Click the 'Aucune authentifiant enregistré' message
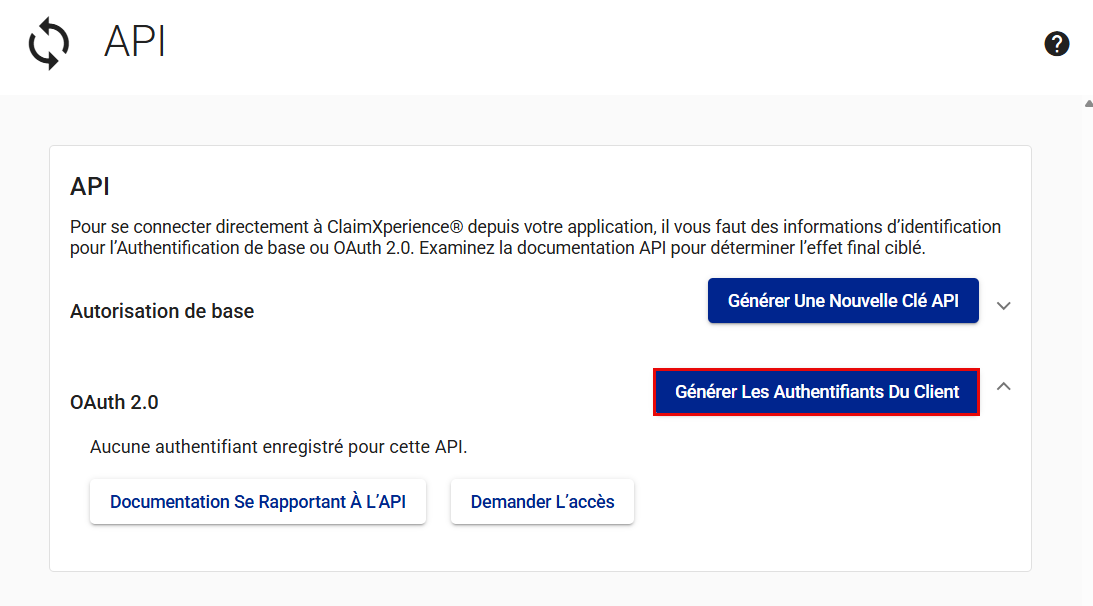The image size is (1093, 606). tap(278, 446)
